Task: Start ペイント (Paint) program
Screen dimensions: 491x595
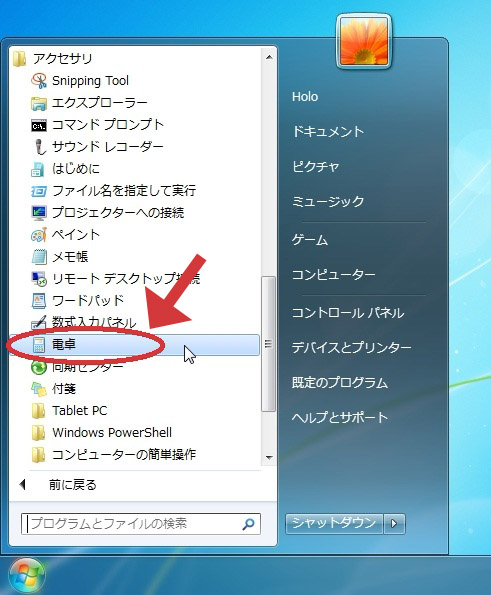Action: 76,235
